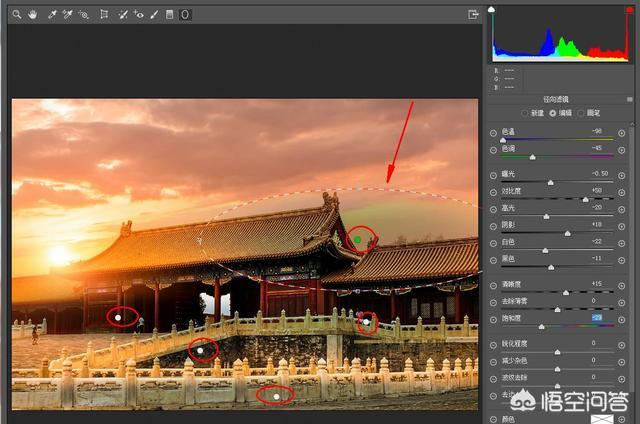Click the 色温 value field showing -98

click(x=597, y=131)
